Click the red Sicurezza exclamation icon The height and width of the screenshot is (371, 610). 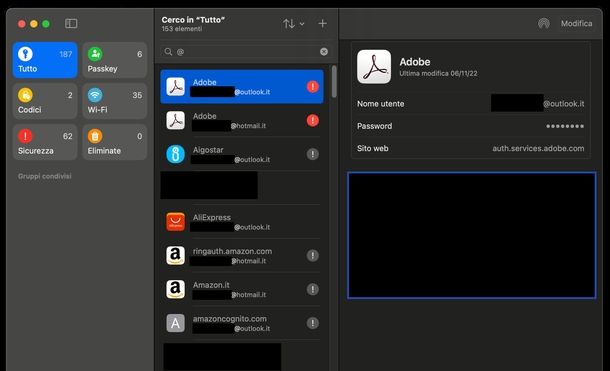[25, 136]
